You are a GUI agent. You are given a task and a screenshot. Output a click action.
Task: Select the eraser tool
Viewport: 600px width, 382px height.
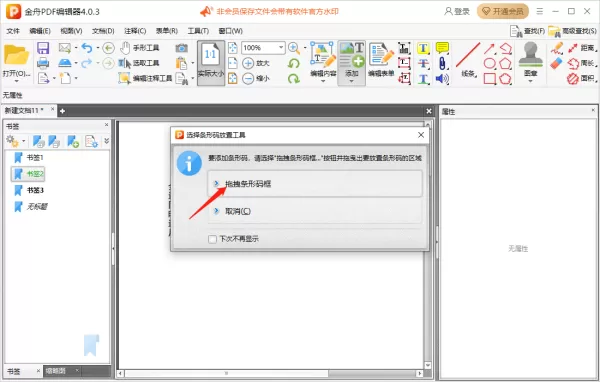556,63
